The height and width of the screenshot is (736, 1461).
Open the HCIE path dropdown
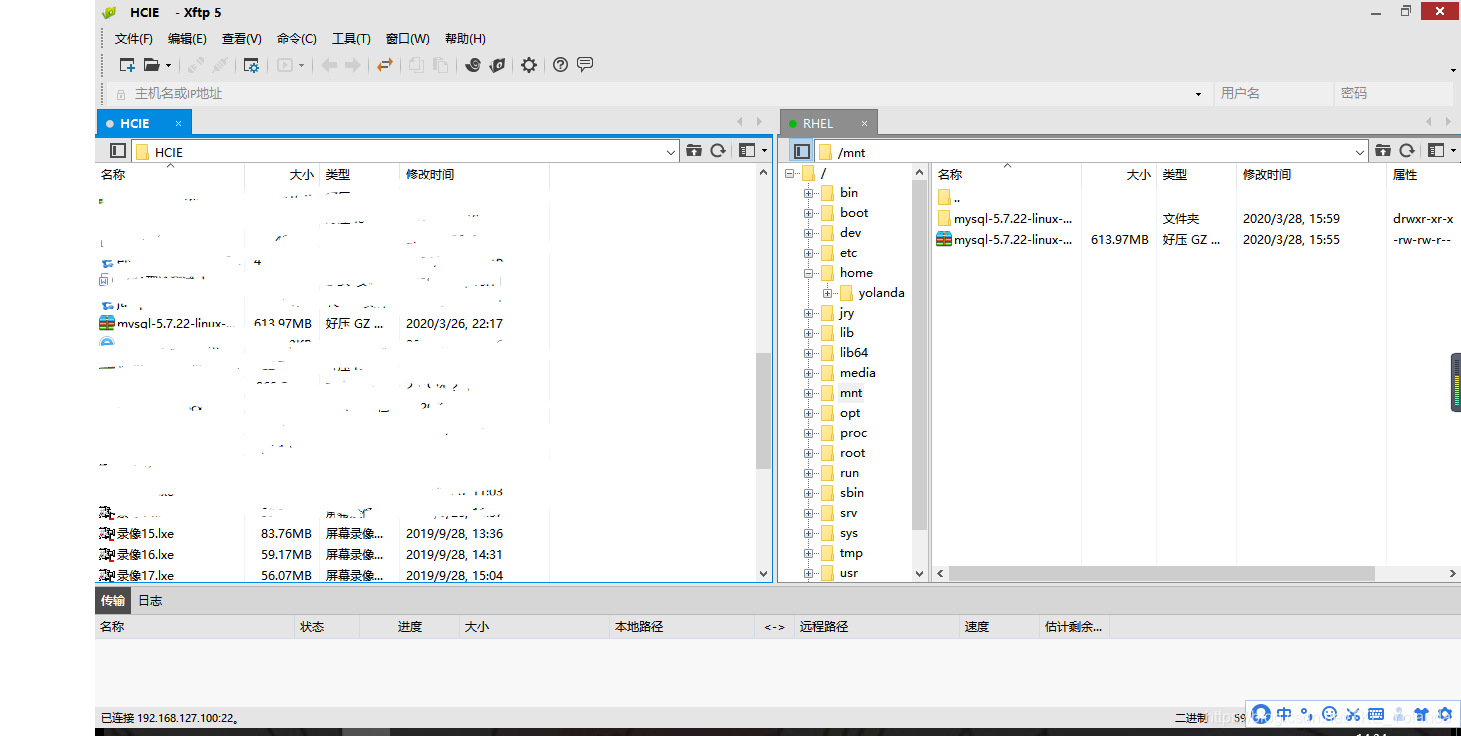(x=671, y=152)
